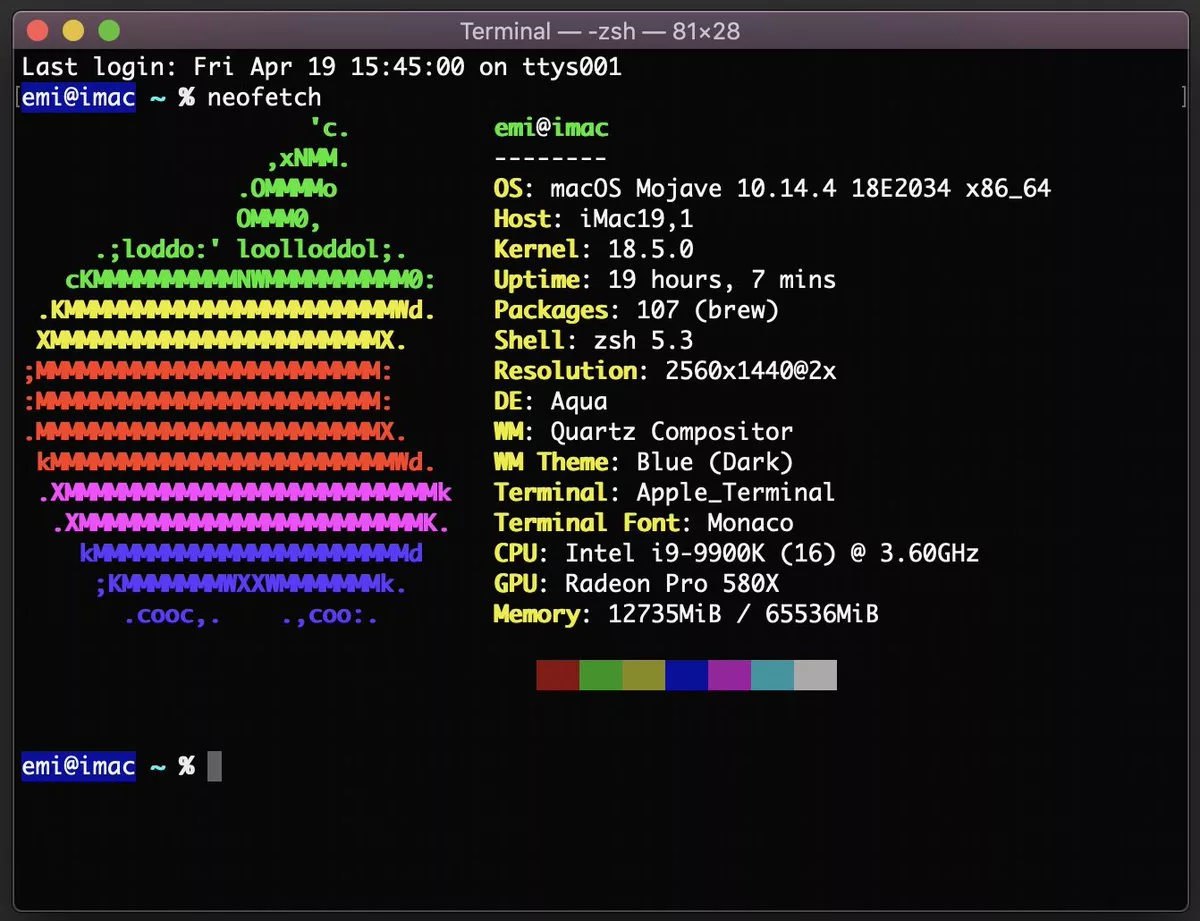Click the bottom 'emi@imac' prompt
The width and height of the screenshot is (1200, 921).
[x=78, y=767]
